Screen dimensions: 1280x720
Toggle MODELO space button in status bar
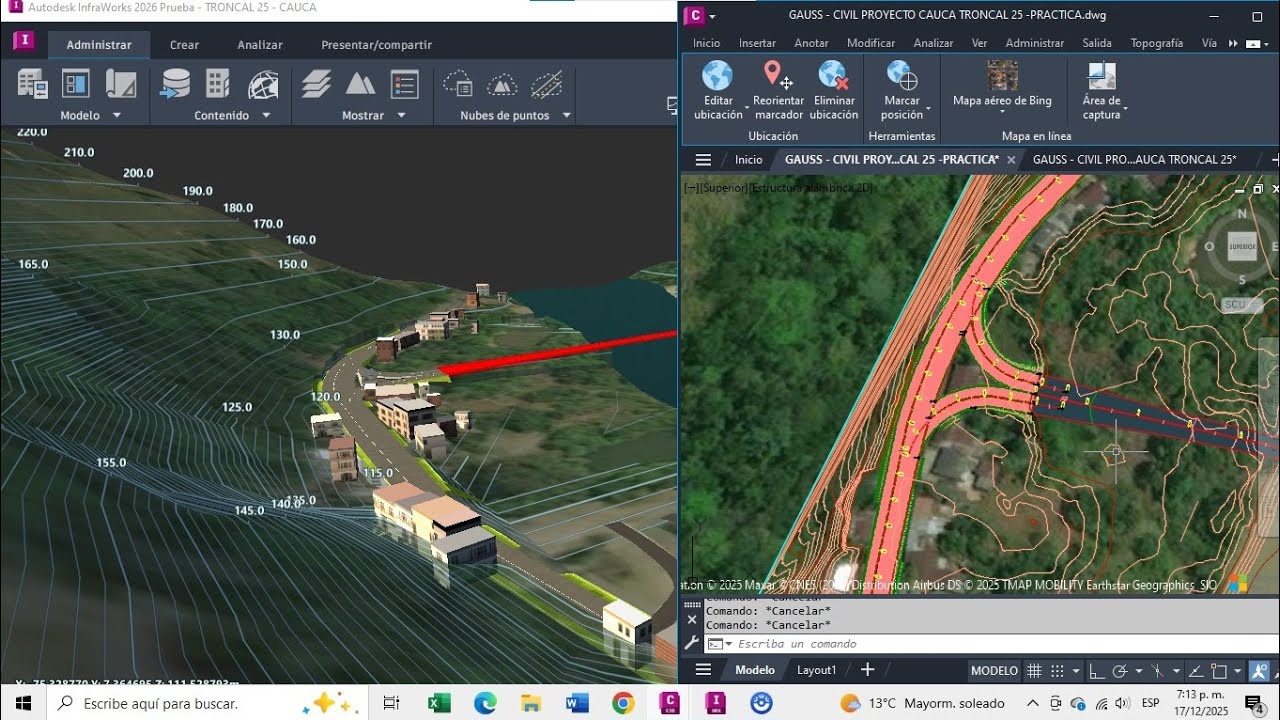point(994,671)
